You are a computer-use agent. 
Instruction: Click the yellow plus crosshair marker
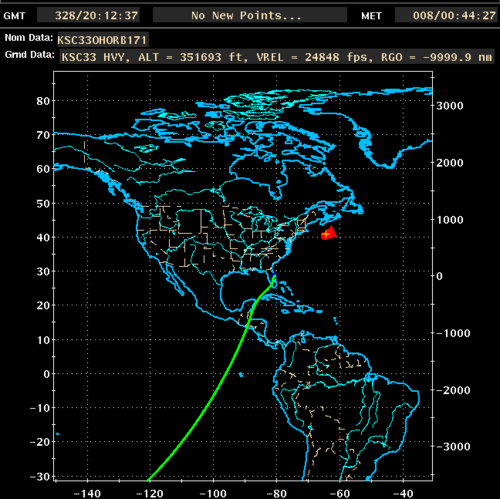click(326, 235)
